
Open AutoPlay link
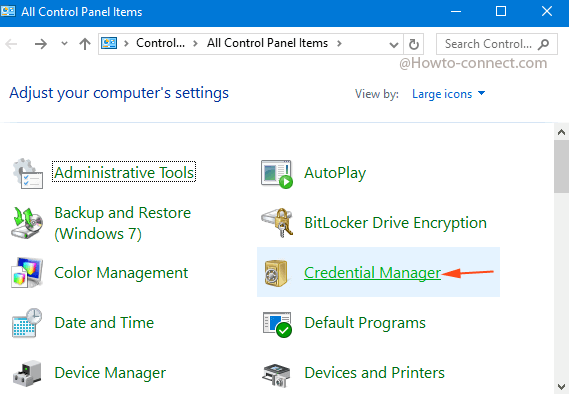[x=335, y=173]
